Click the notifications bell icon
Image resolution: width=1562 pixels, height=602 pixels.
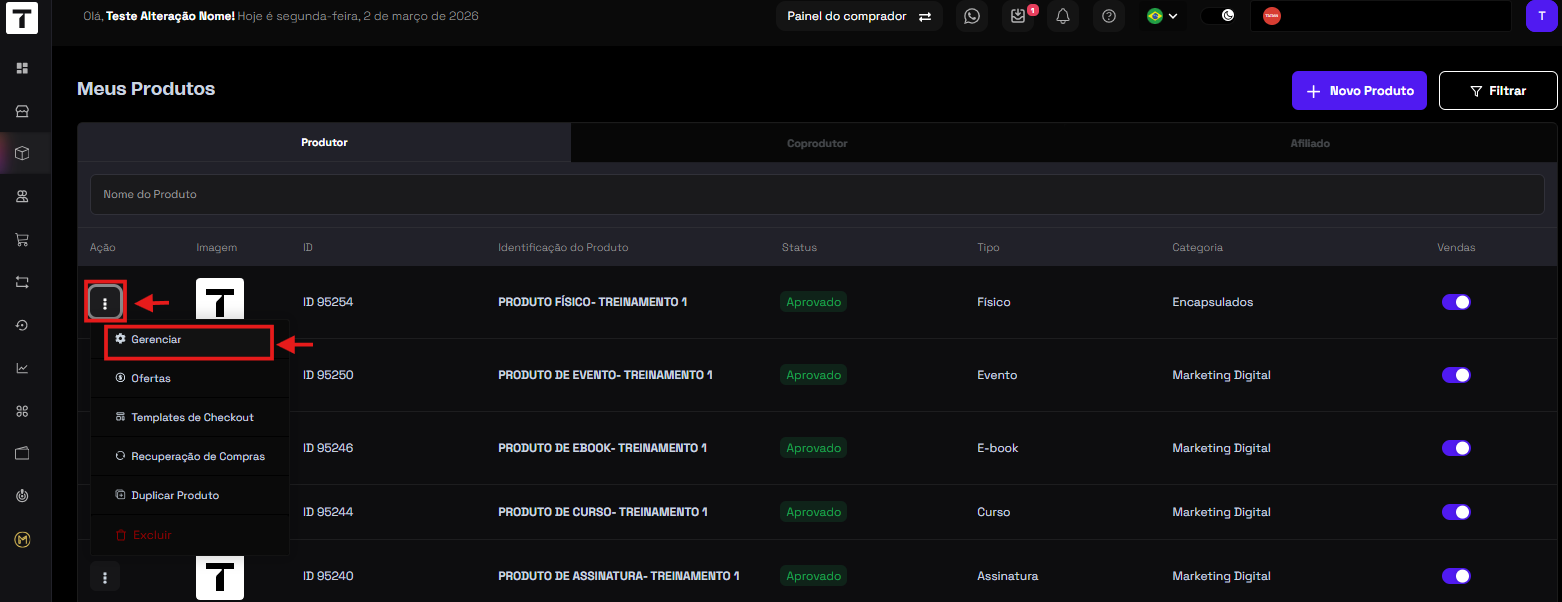tap(1063, 16)
